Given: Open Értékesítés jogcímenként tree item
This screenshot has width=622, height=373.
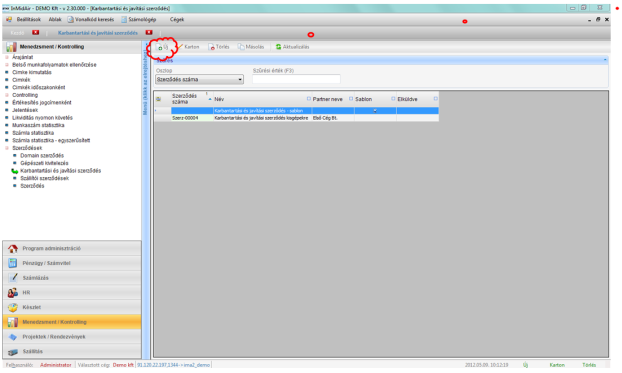Looking at the screenshot, I should [x=42, y=102].
